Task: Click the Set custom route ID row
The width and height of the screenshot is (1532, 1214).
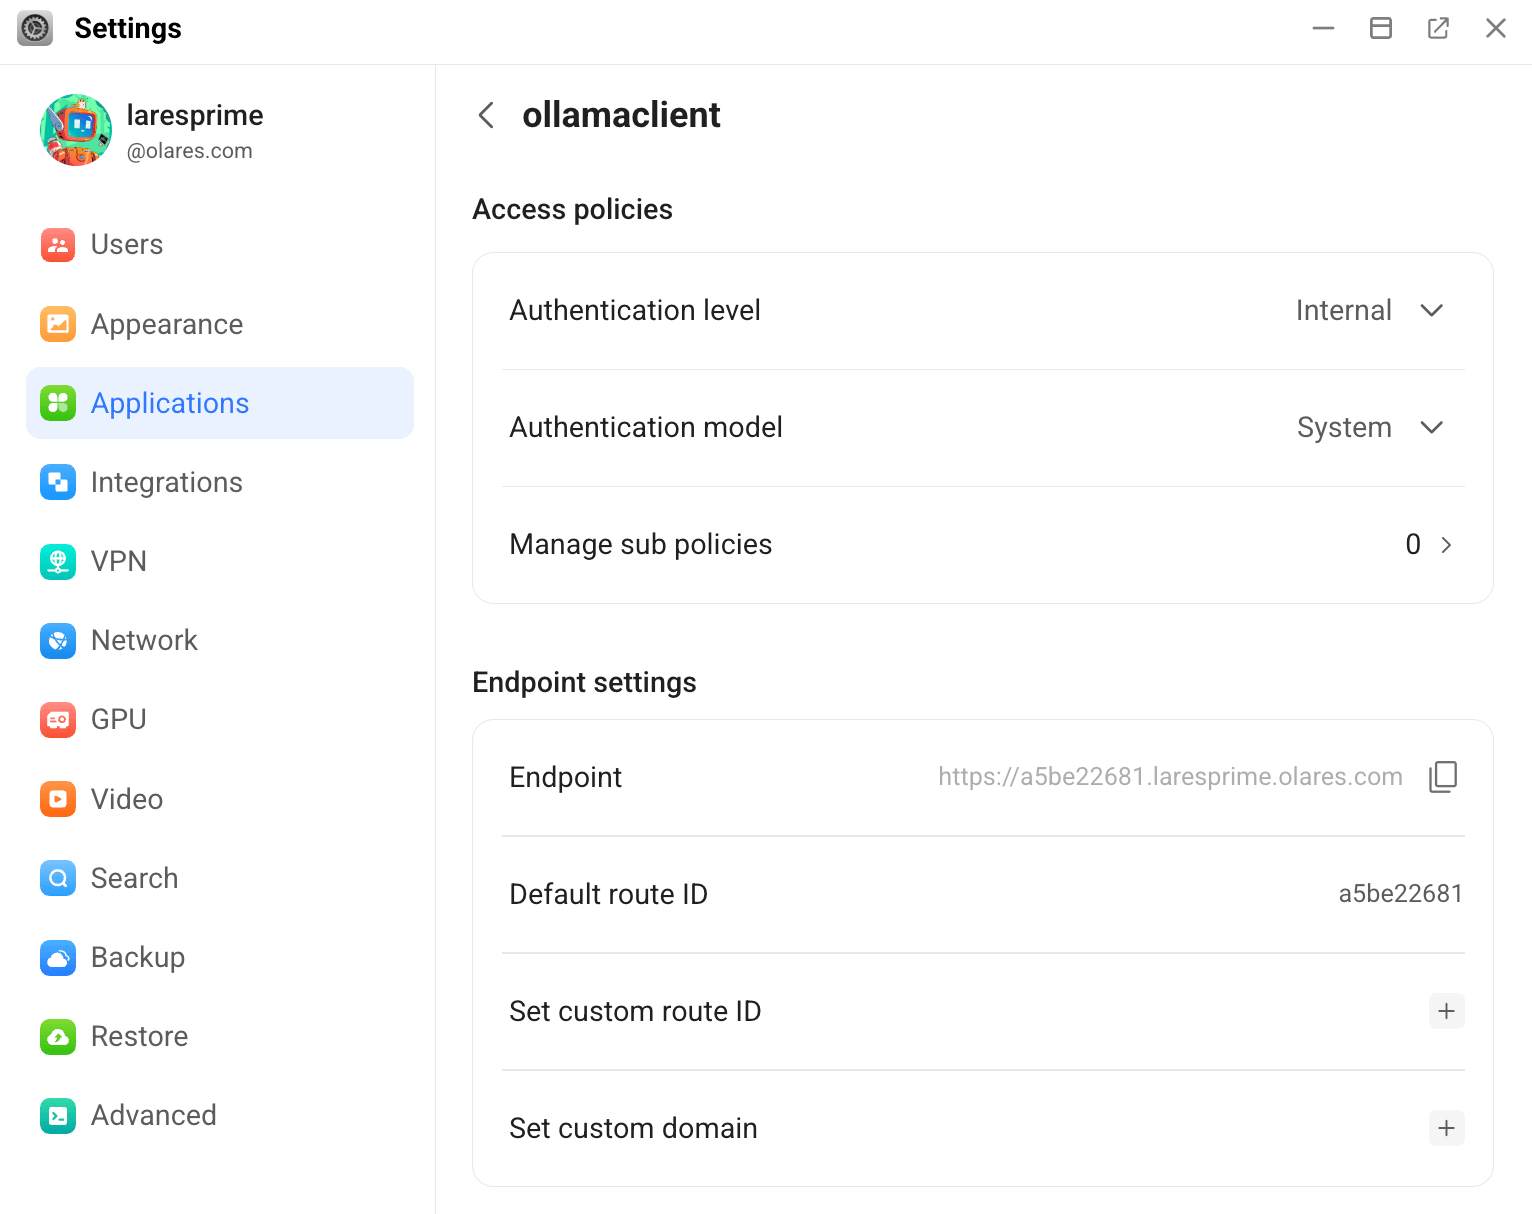Action: pyautogui.click(x=635, y=1011)
